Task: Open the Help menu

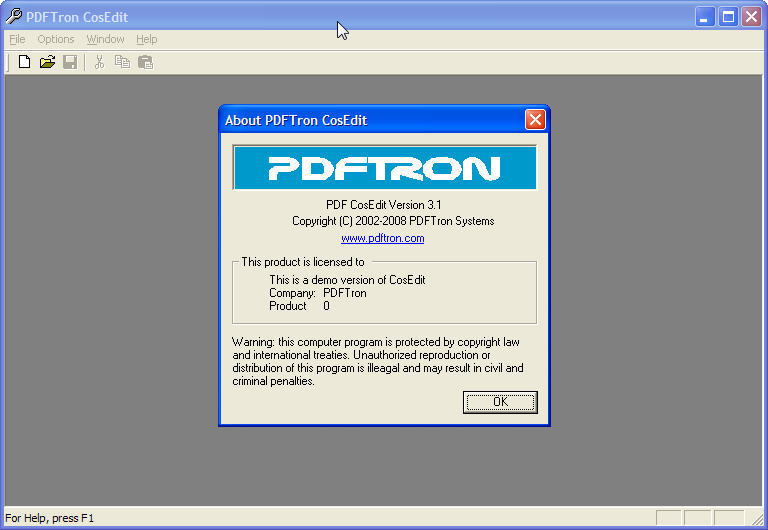Action: (x=146, y=39)
